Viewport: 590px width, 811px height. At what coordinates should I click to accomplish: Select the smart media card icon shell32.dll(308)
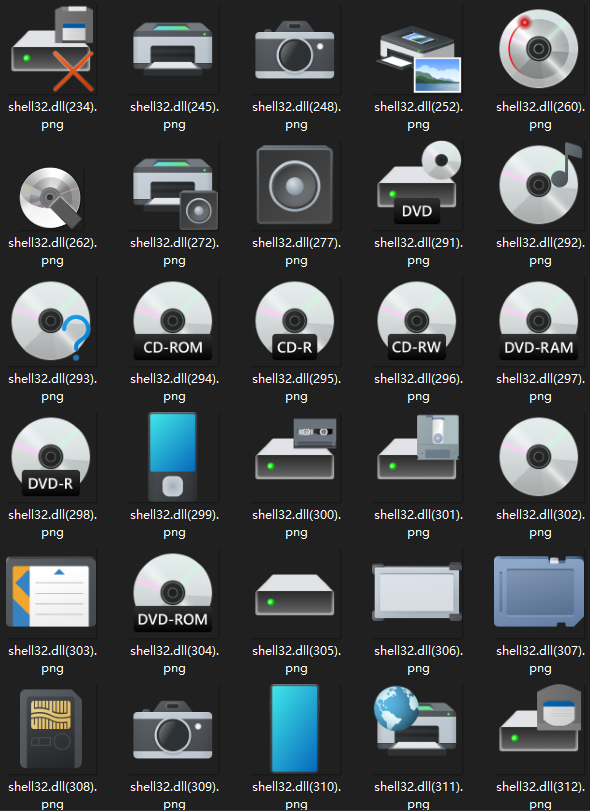click(x=51, y=729)
